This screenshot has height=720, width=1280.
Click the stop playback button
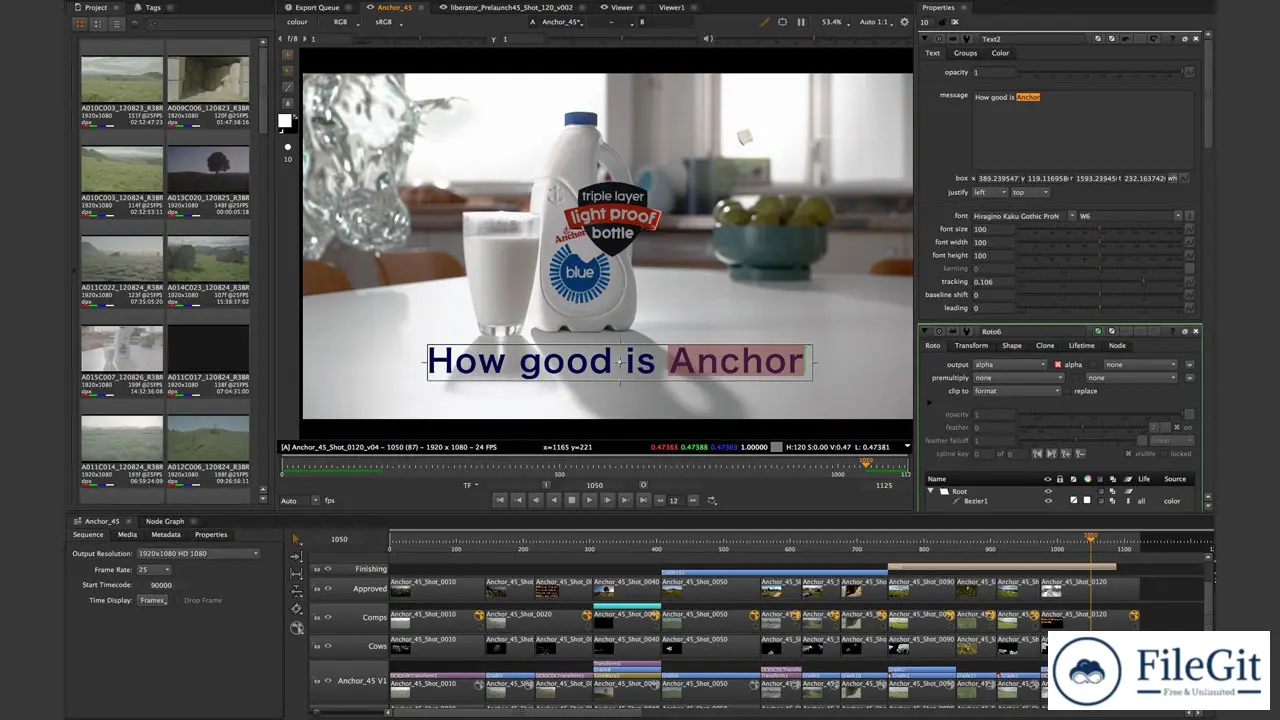572,500
